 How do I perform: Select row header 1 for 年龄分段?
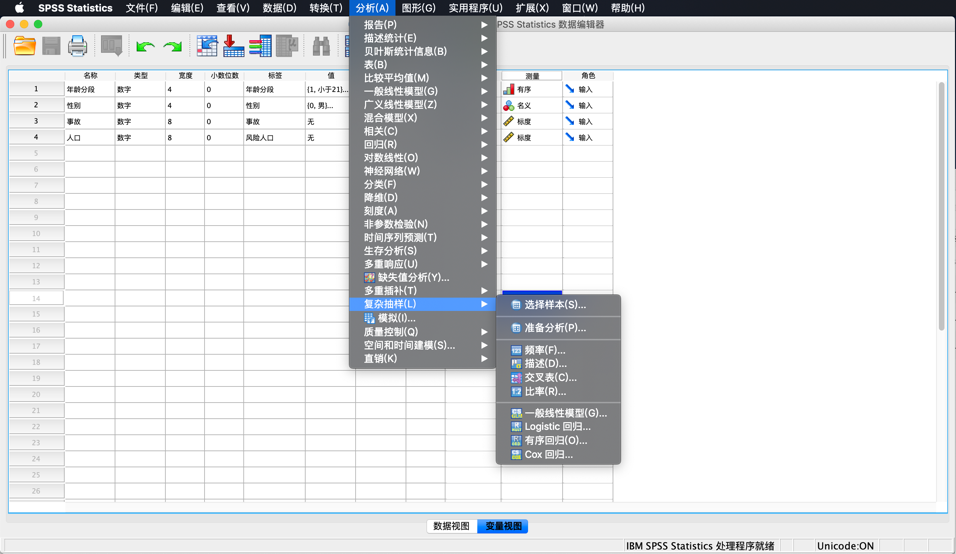pyautogui.click(x=37, y=90)
